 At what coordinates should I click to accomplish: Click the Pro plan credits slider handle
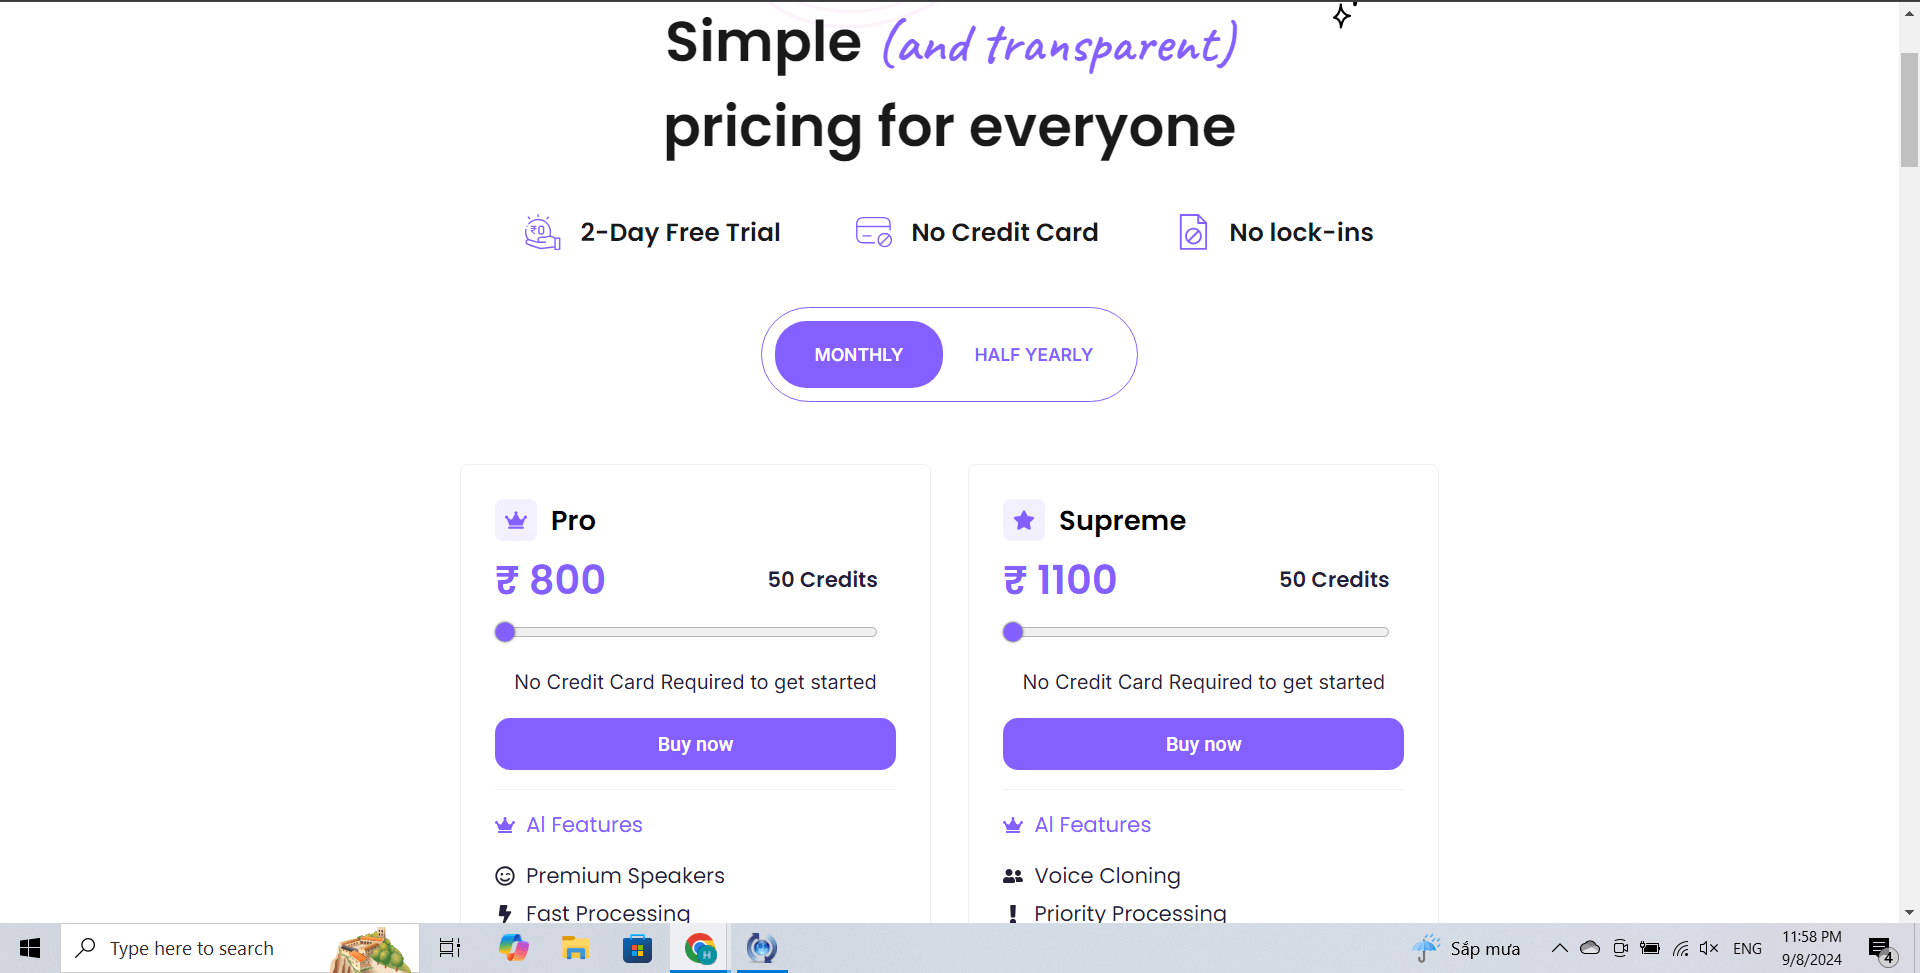tap(505, 632)
